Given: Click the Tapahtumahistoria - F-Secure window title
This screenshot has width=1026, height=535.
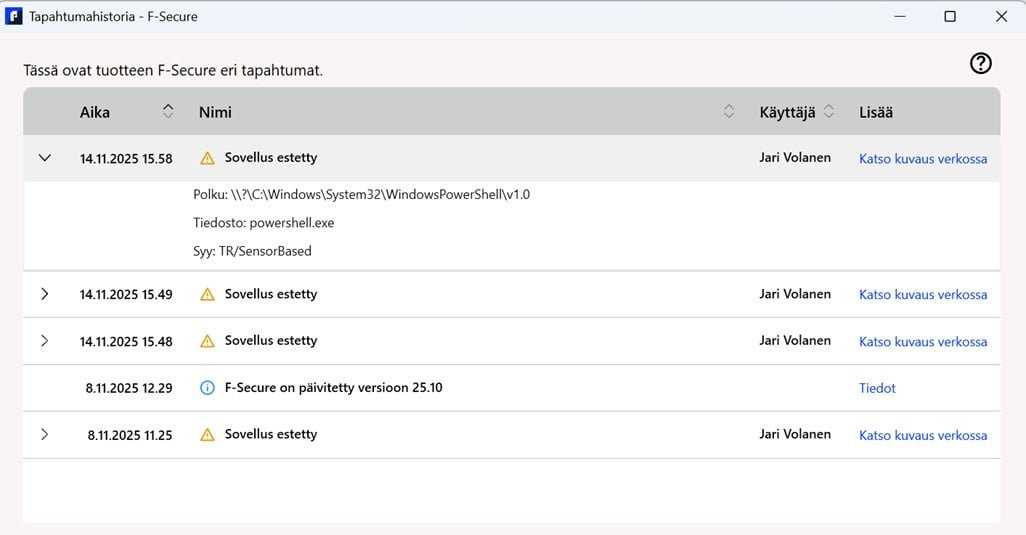Looking at the screenshot, I should (x=113, y=17).
